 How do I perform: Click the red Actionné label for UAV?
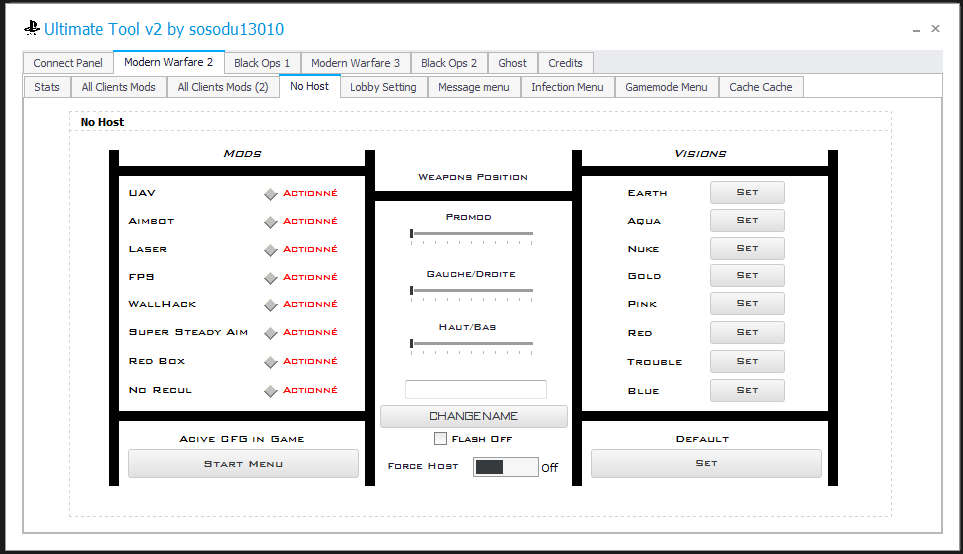[x=310, y=193]
